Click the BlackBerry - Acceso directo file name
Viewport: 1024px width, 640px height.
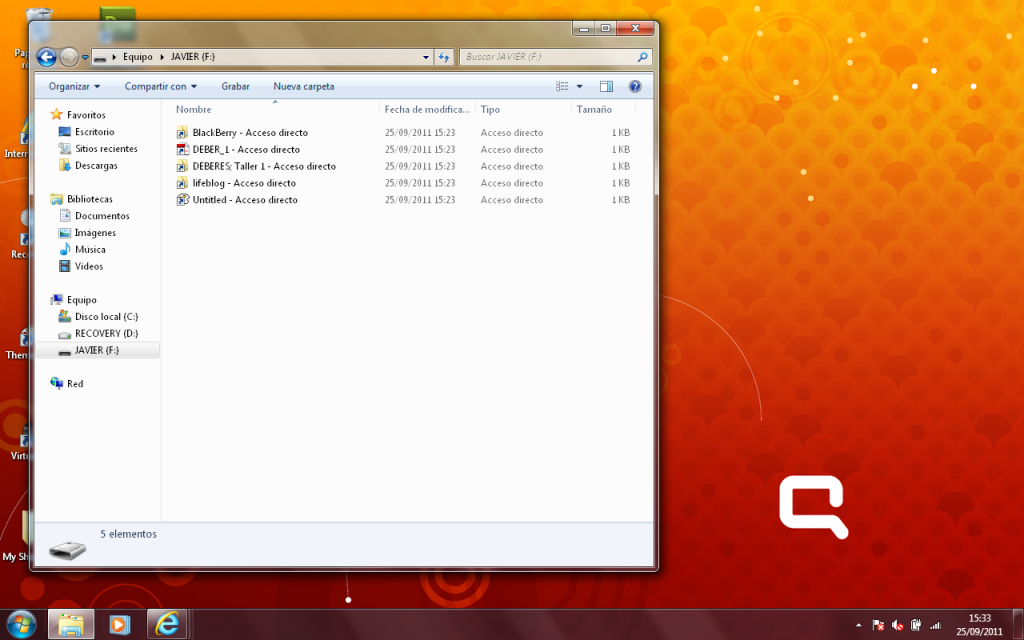coord(250,133)
